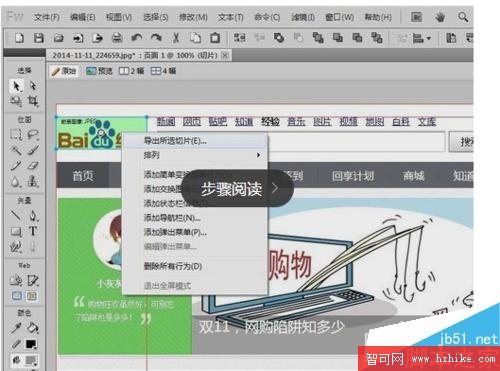Click the 首页 nav item on canvas
This screenshot has width=500, height=371.
pos(83,176)
